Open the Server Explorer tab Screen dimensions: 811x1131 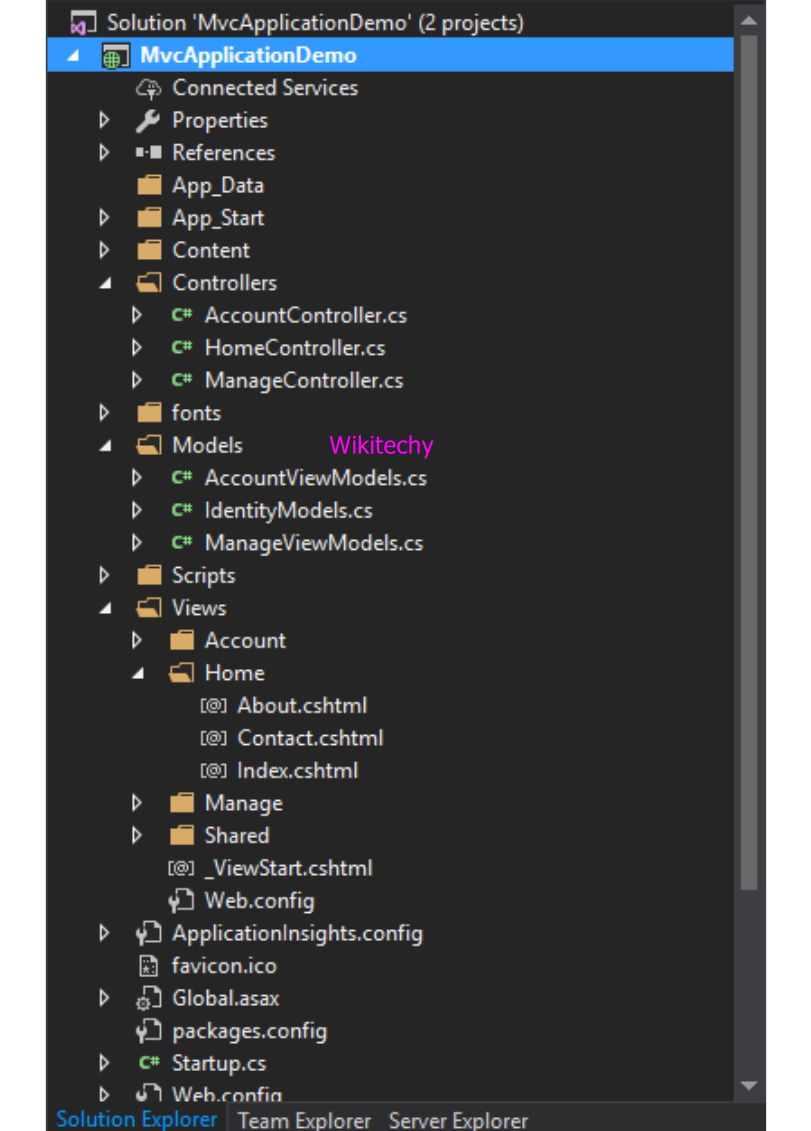tap(458, 1120)
